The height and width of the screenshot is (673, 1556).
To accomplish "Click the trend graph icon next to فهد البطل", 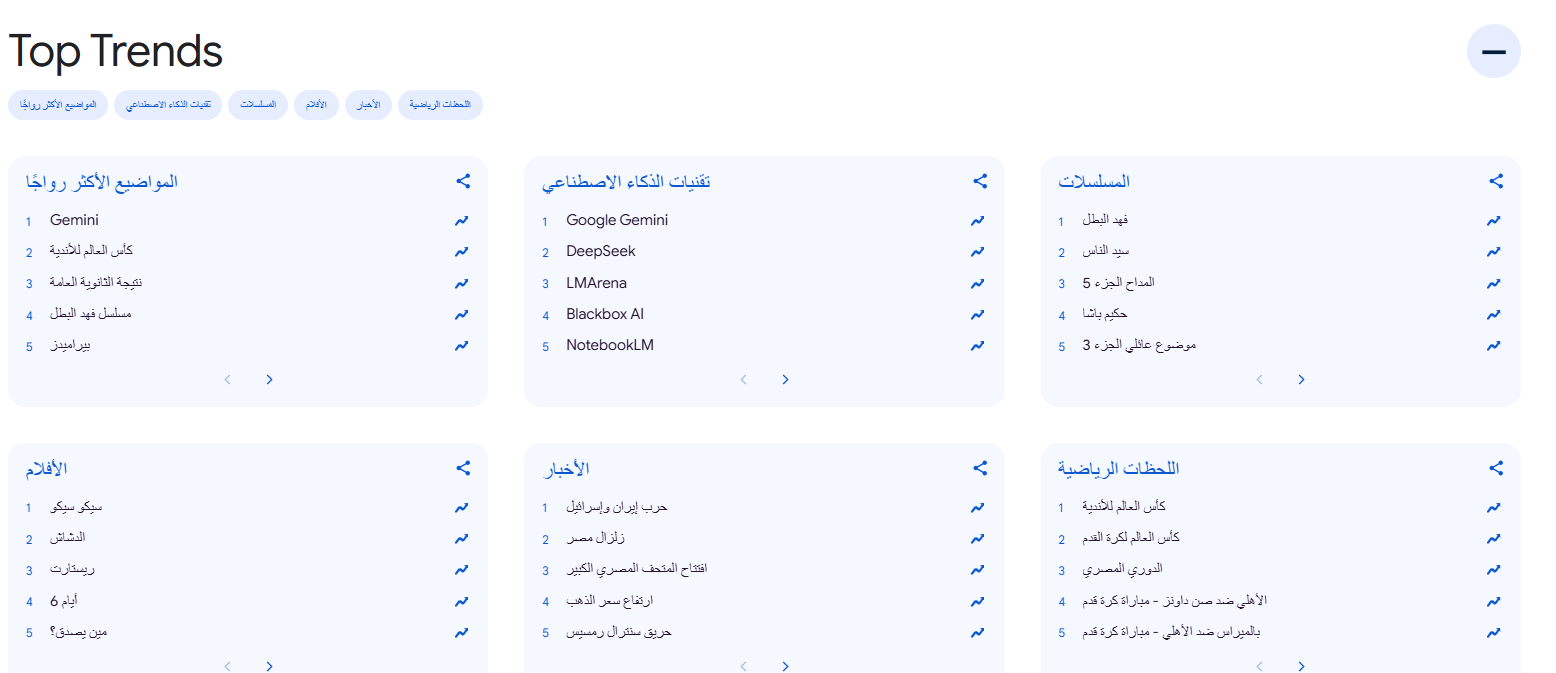I will click(x=1493, y=220).
